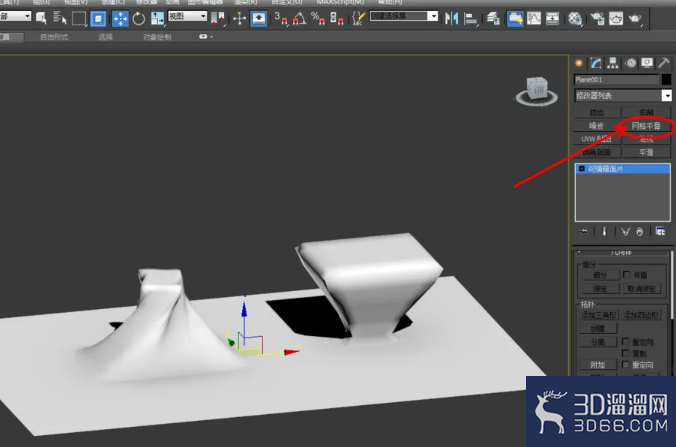The image size is (676, 447).
Task: Open the Select by Name list tool
Action: click(60, 19)
